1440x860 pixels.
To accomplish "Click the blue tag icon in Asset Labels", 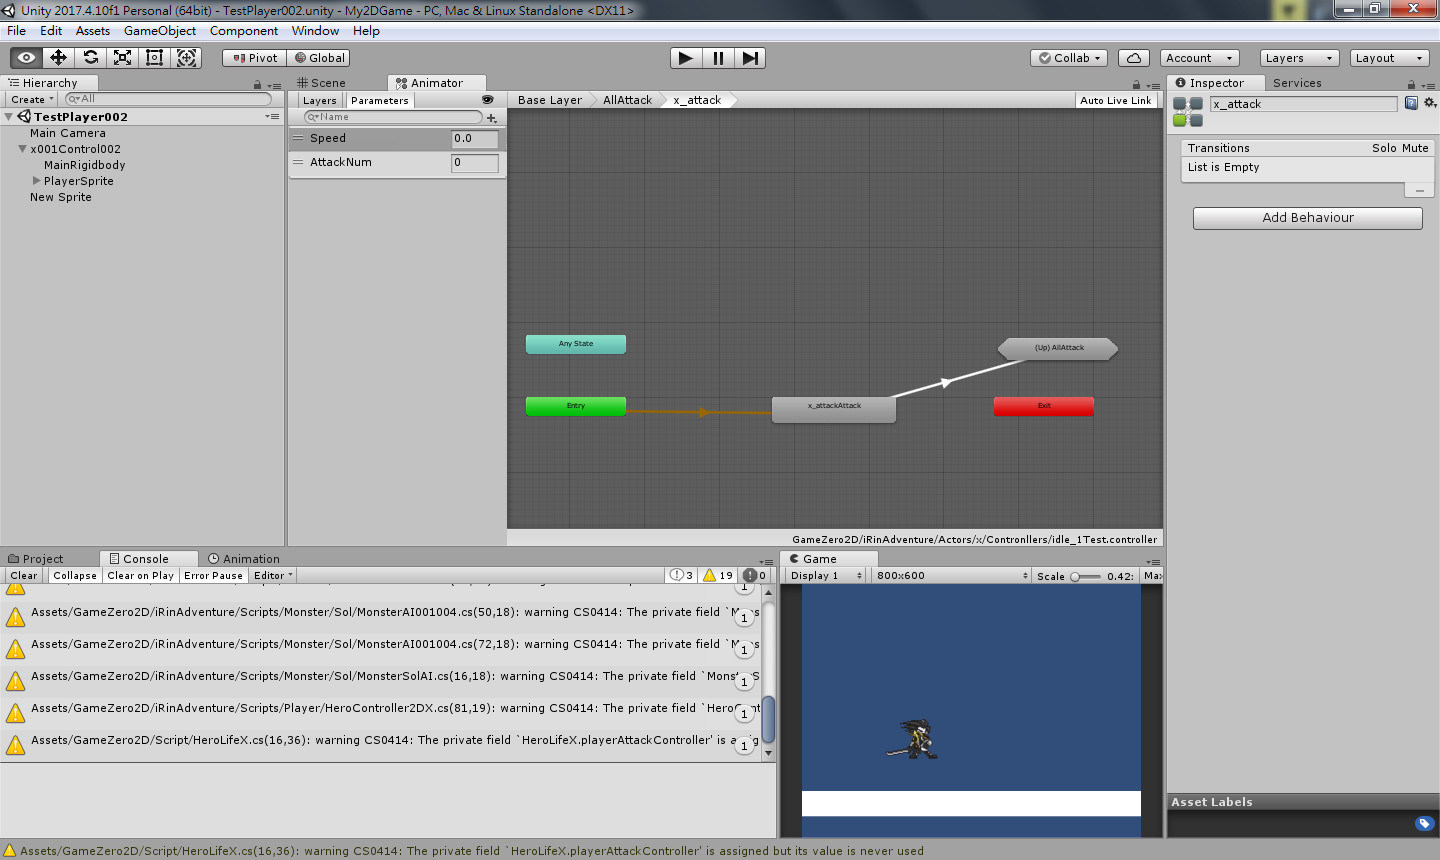I will [1424, 822].
